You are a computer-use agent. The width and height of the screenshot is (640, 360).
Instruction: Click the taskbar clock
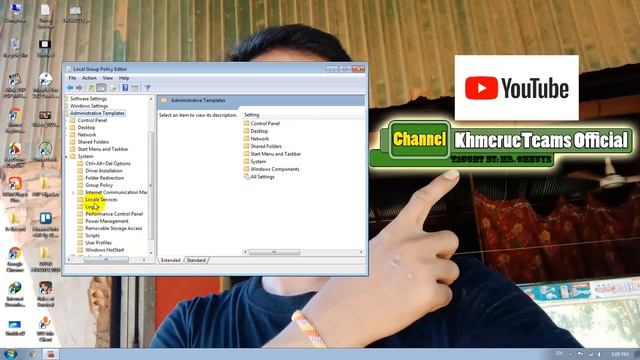pyautogui.click(x=620, y=354)
